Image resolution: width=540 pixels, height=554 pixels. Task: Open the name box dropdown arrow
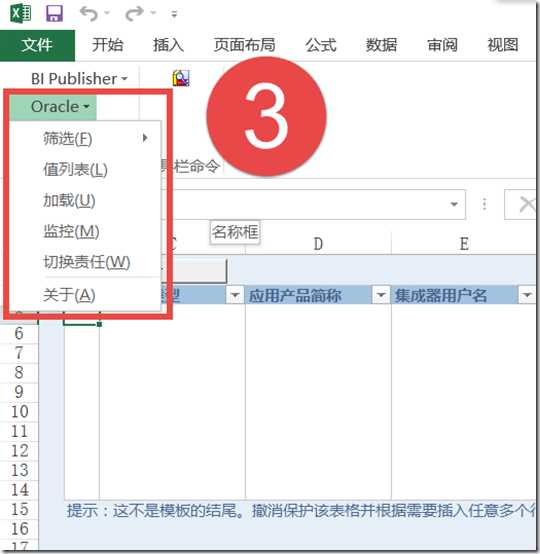[454, 204]
